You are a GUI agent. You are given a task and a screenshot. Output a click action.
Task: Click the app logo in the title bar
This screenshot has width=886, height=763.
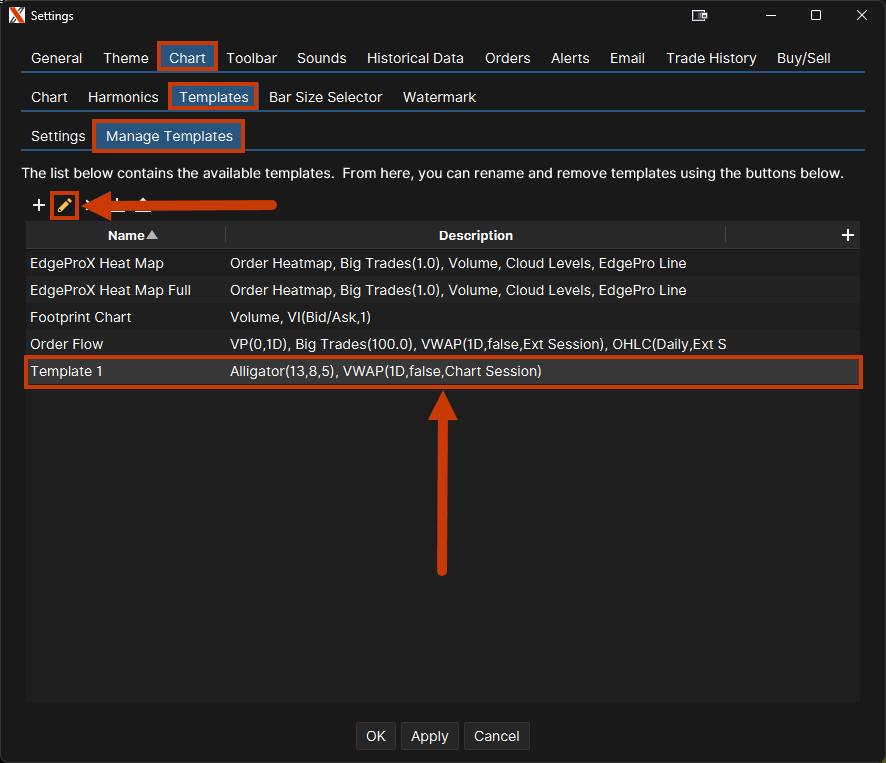point(16,16)
